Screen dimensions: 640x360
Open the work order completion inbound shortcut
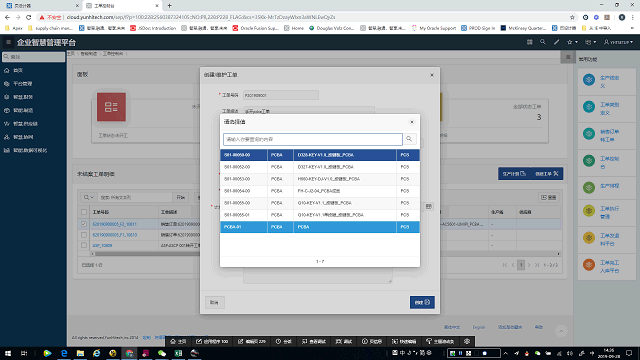(607, 266)
